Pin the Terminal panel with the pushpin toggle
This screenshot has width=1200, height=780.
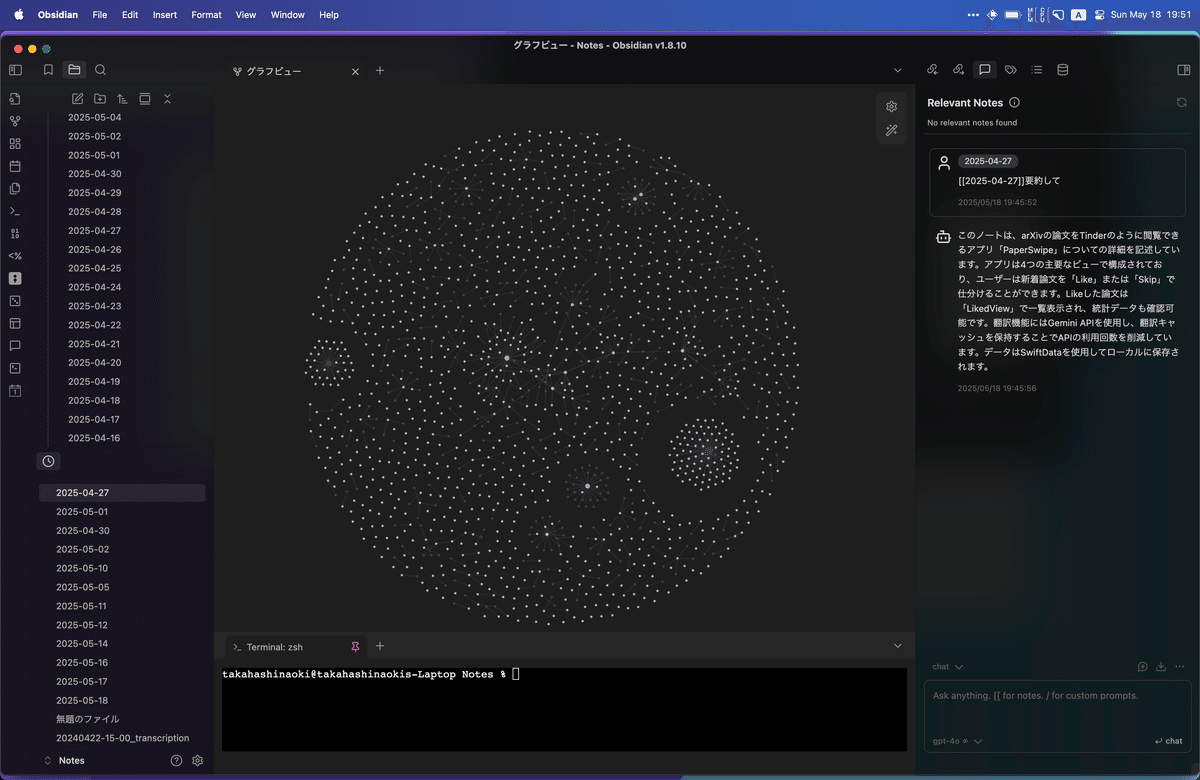(x=355, y=646)
